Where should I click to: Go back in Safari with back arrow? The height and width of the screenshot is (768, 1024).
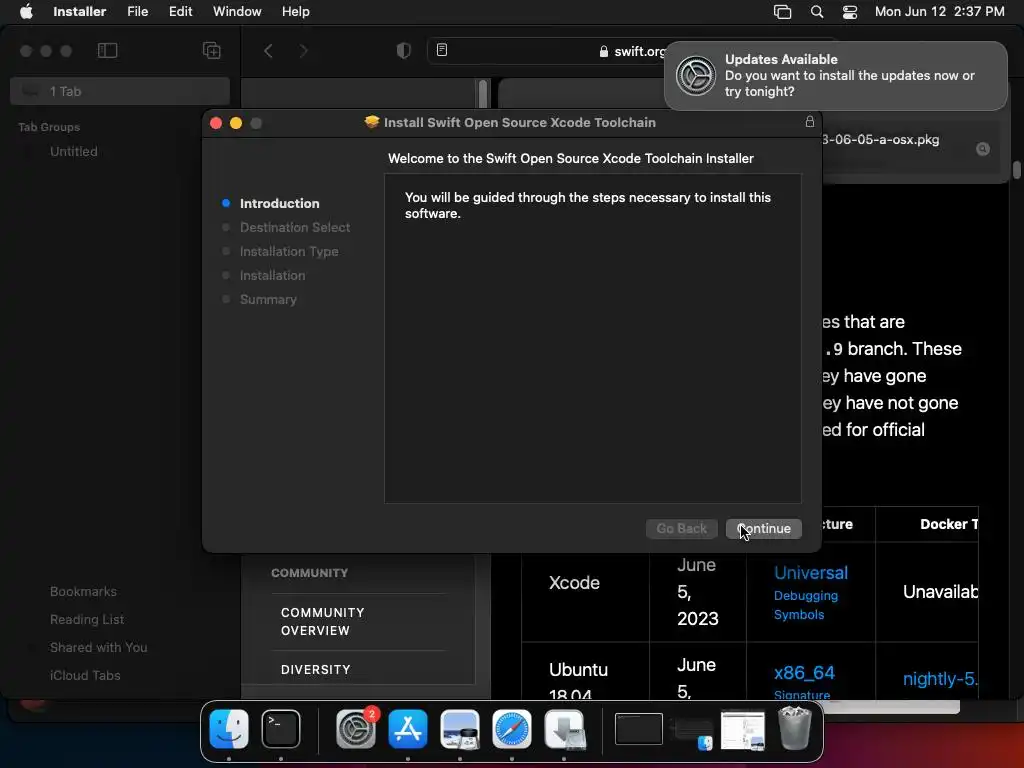pos(268,50)
